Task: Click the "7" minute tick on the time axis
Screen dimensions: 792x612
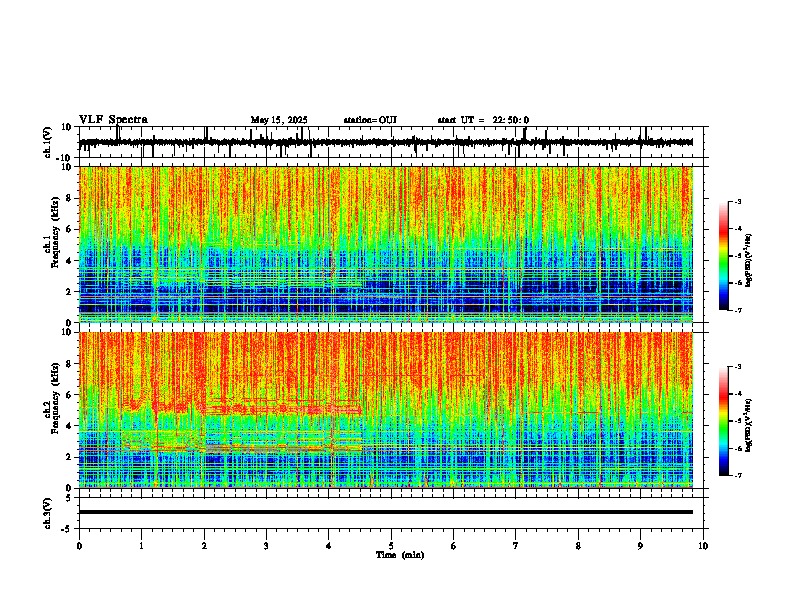Action: [516, 546]
